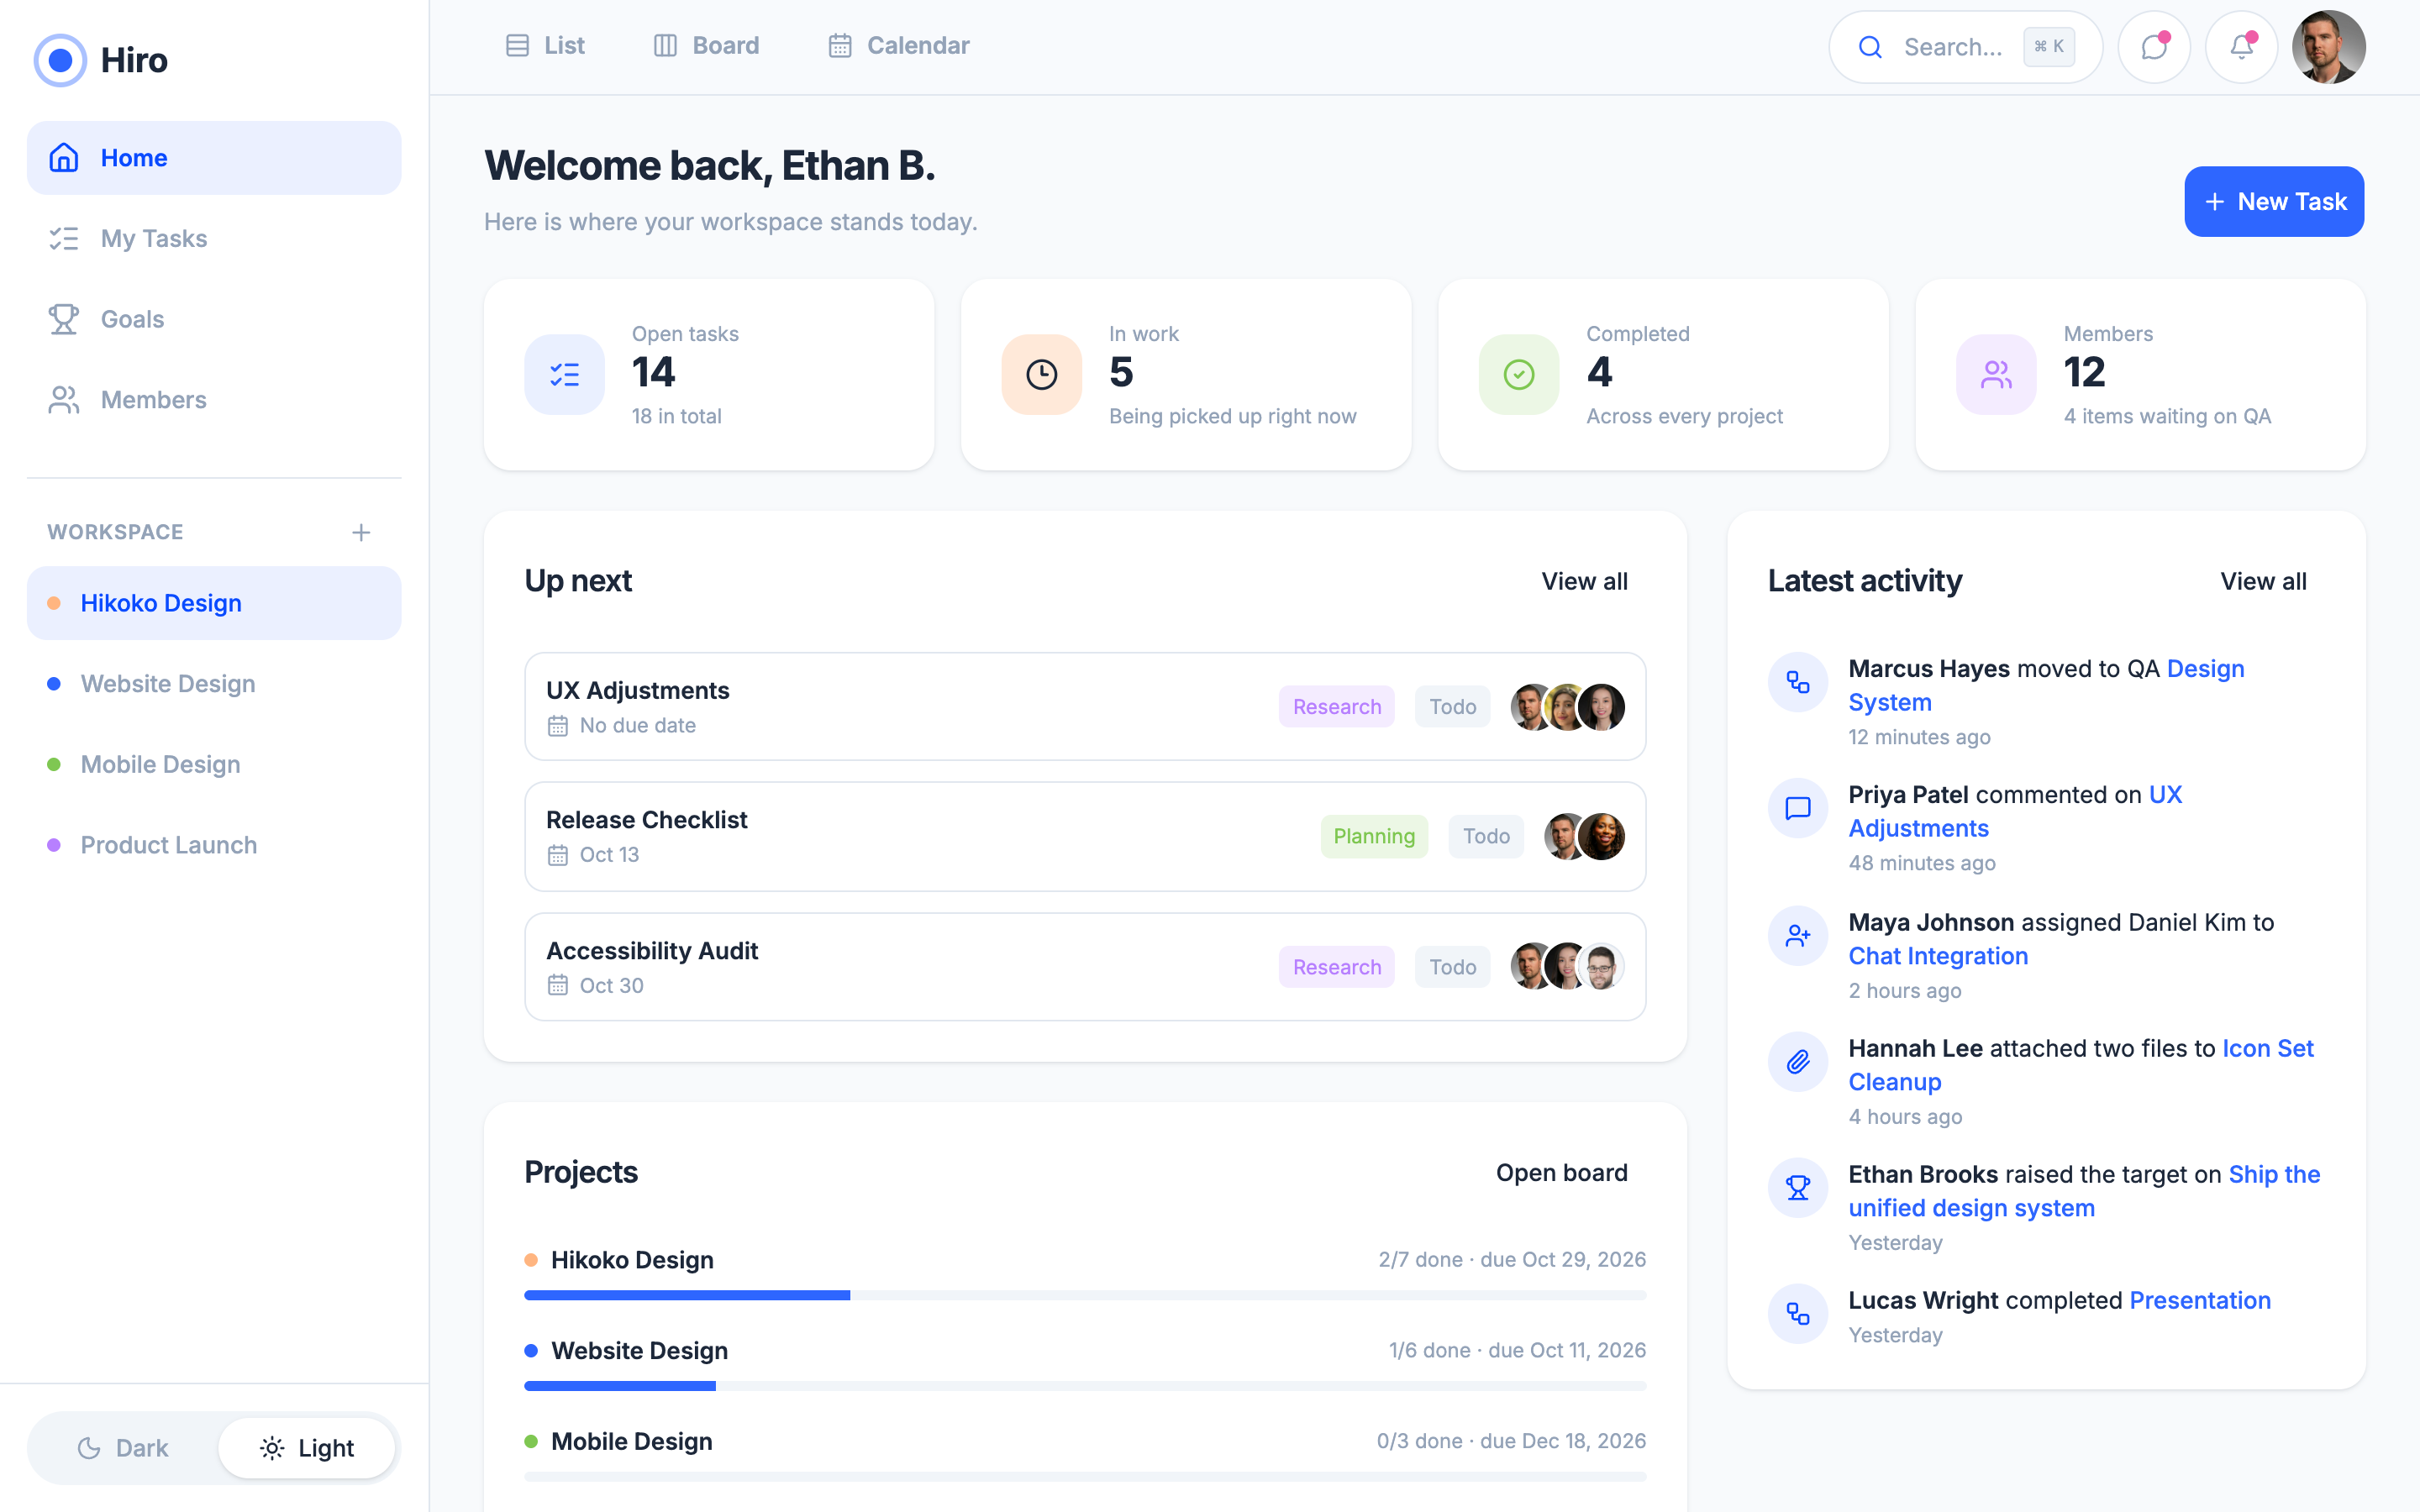Click Research tag on UX Adjustments
2420x1512 pixels.
pos(1336,707)
